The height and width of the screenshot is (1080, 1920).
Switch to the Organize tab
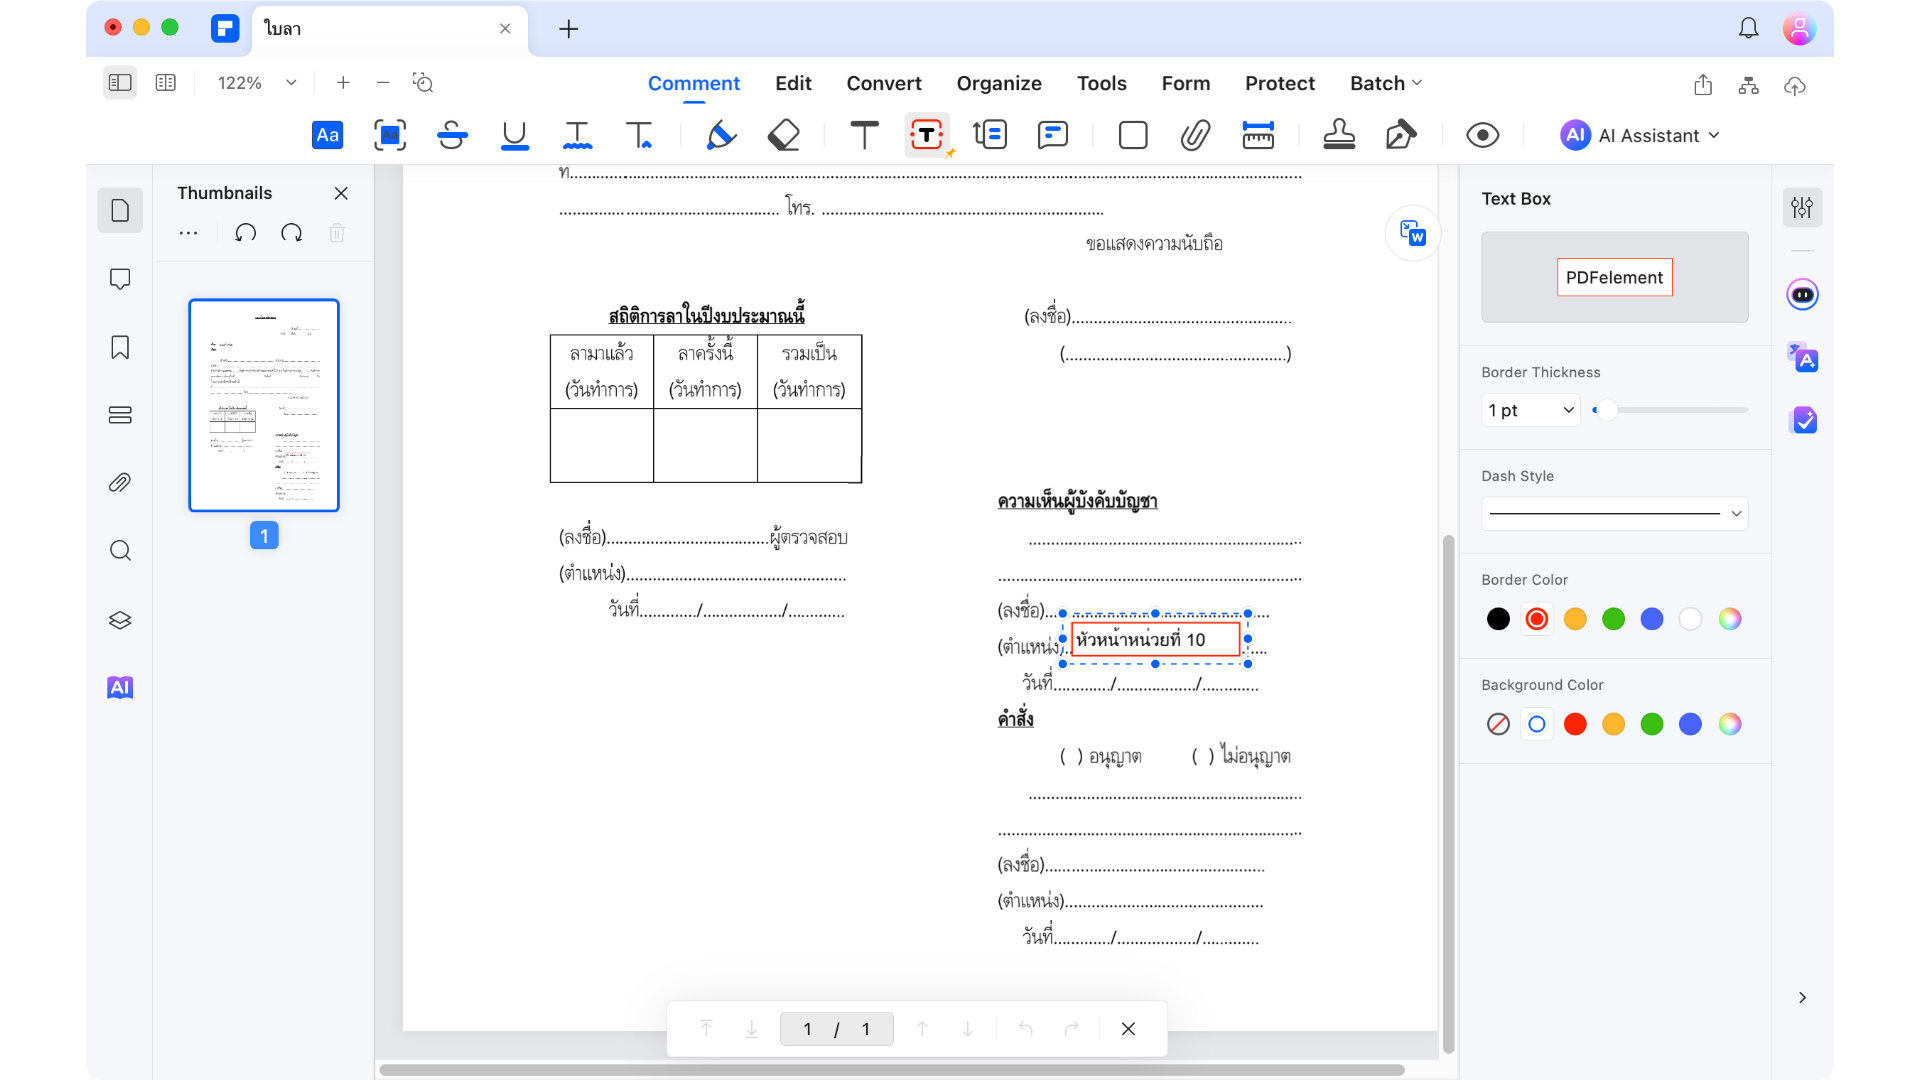click(998, 83)
